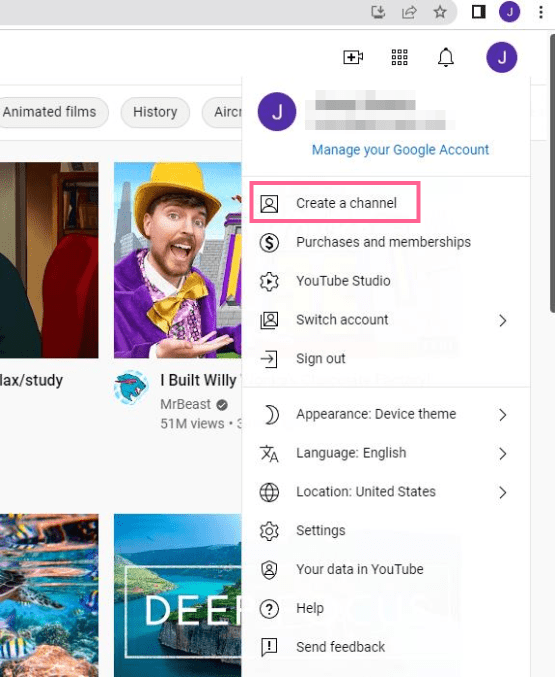Open the notifications bell
555x677 pixels.
tap(446, 57)
